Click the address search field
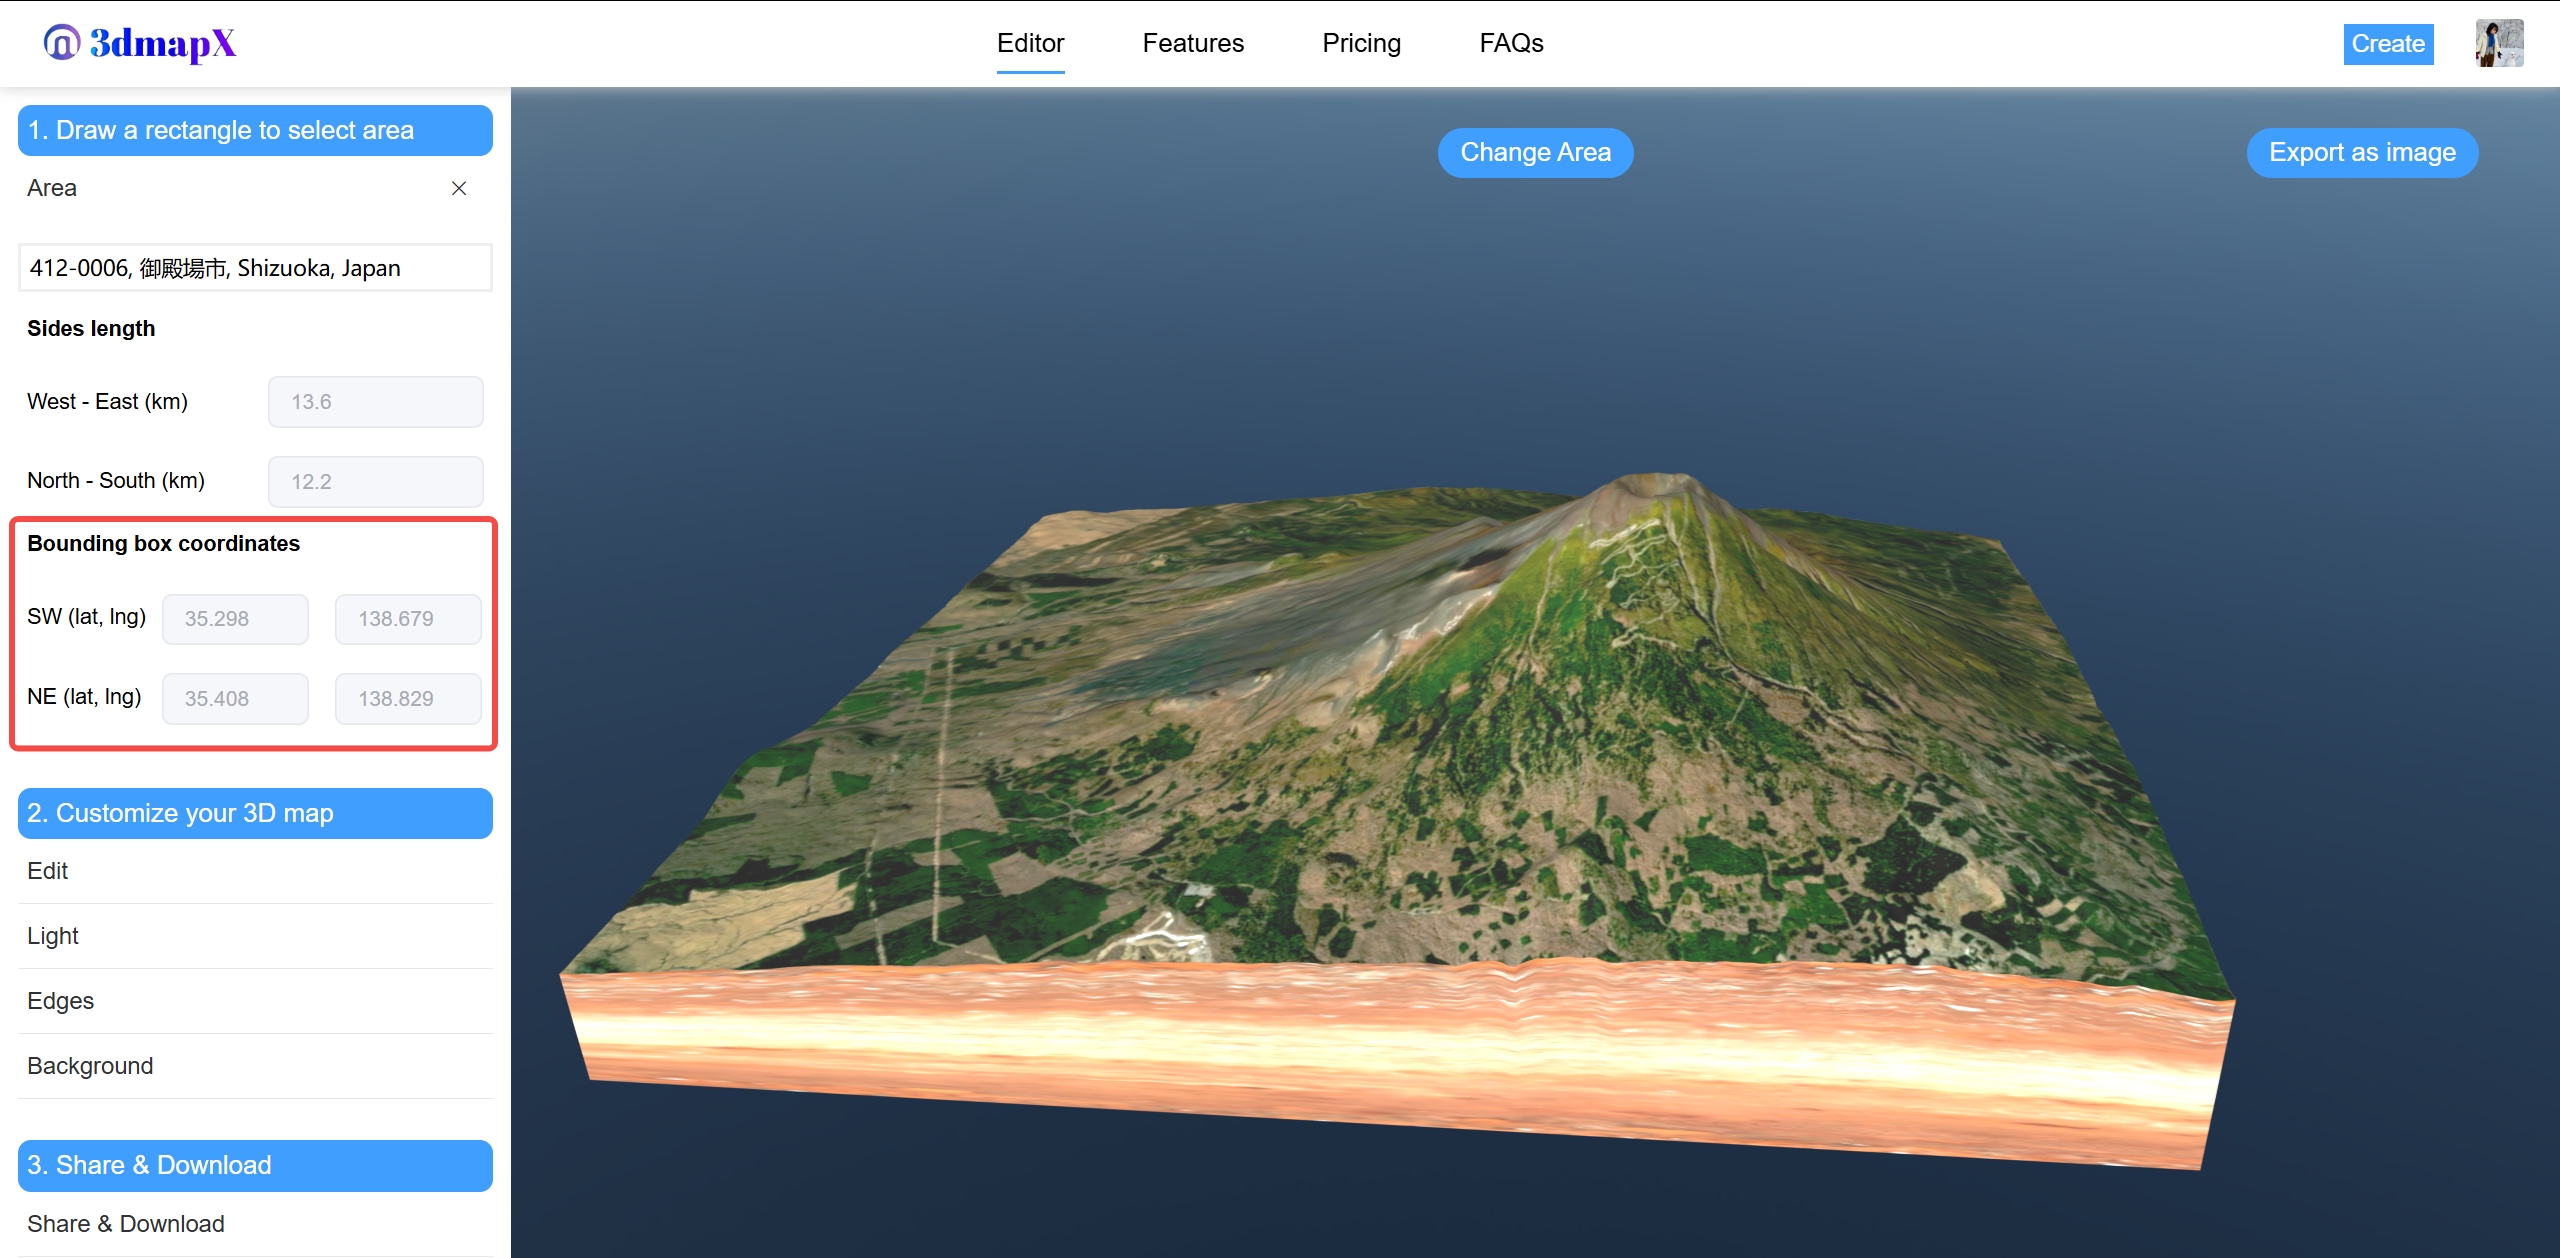2560x1258 pixels. [x=255, y=268]
